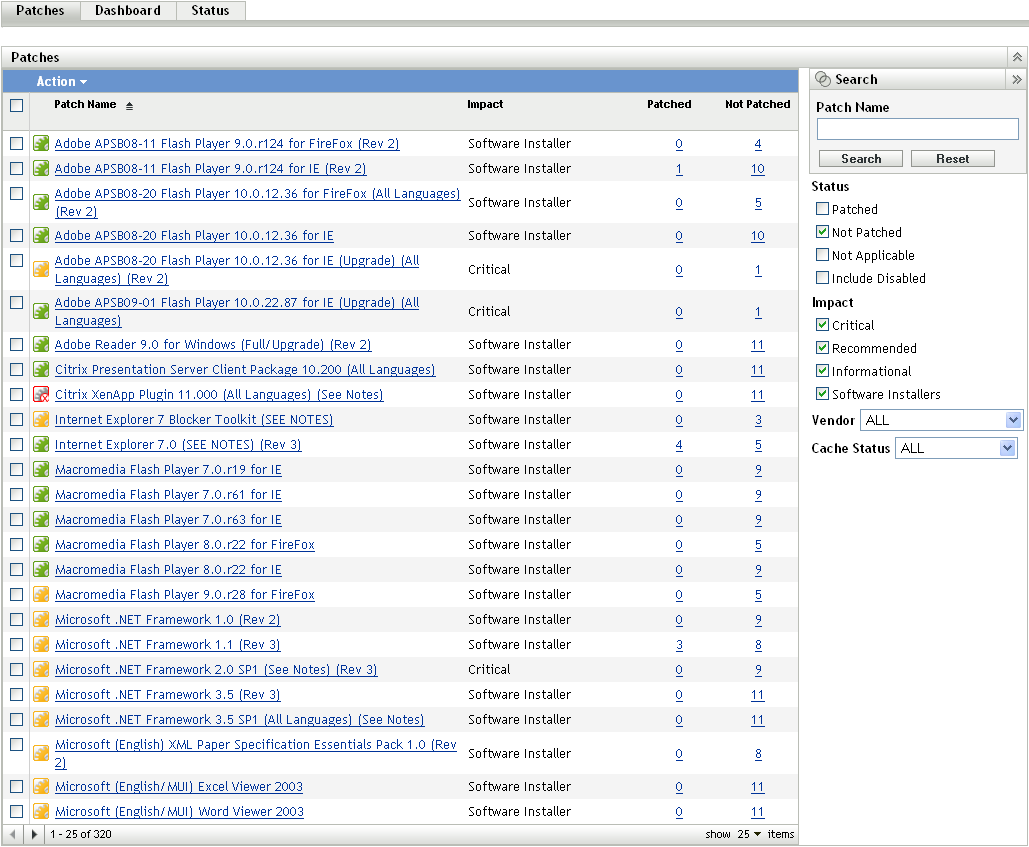Uncheck the Critical impact filter

pos(822,325)
